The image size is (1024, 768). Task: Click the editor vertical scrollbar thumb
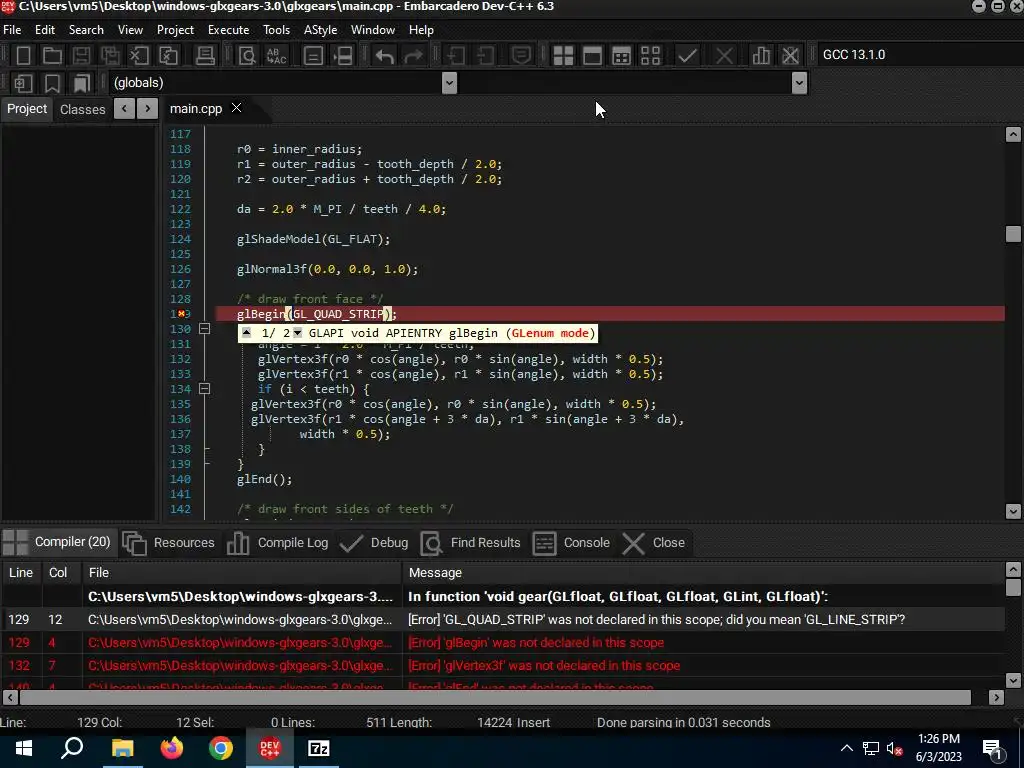[1013, 234]
